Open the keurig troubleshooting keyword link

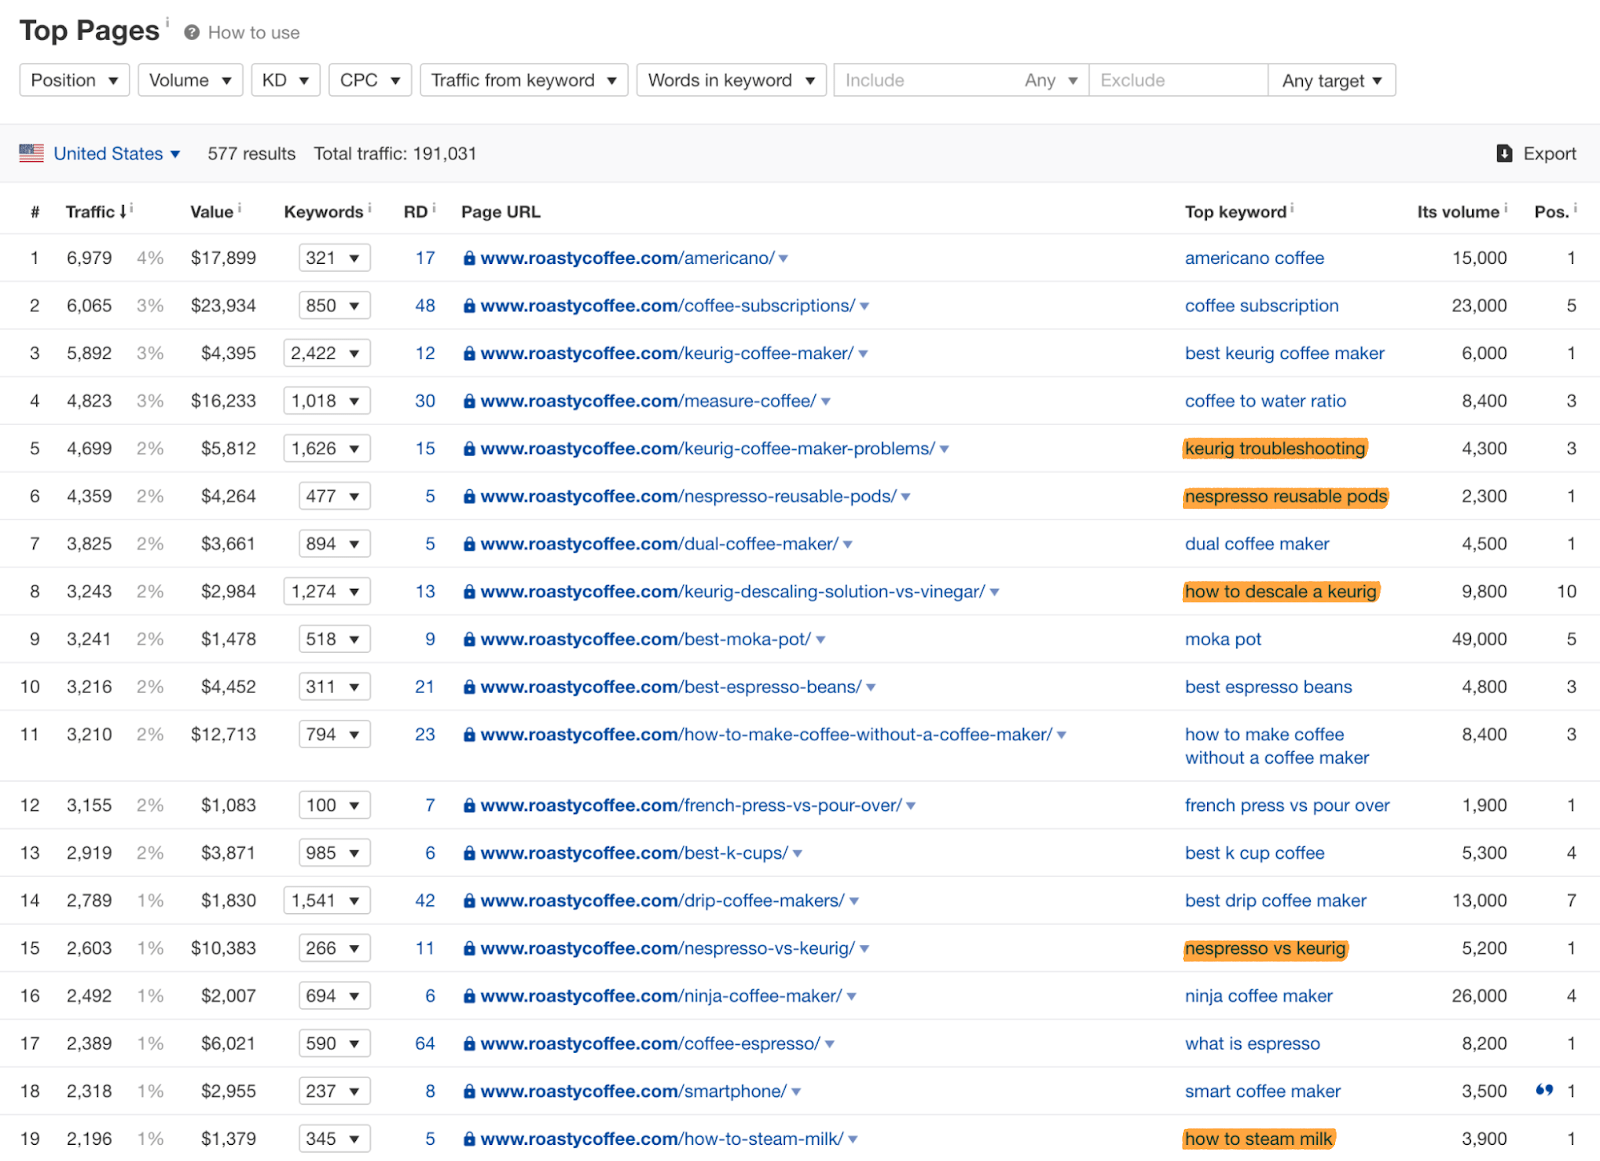coord(1274,449)
